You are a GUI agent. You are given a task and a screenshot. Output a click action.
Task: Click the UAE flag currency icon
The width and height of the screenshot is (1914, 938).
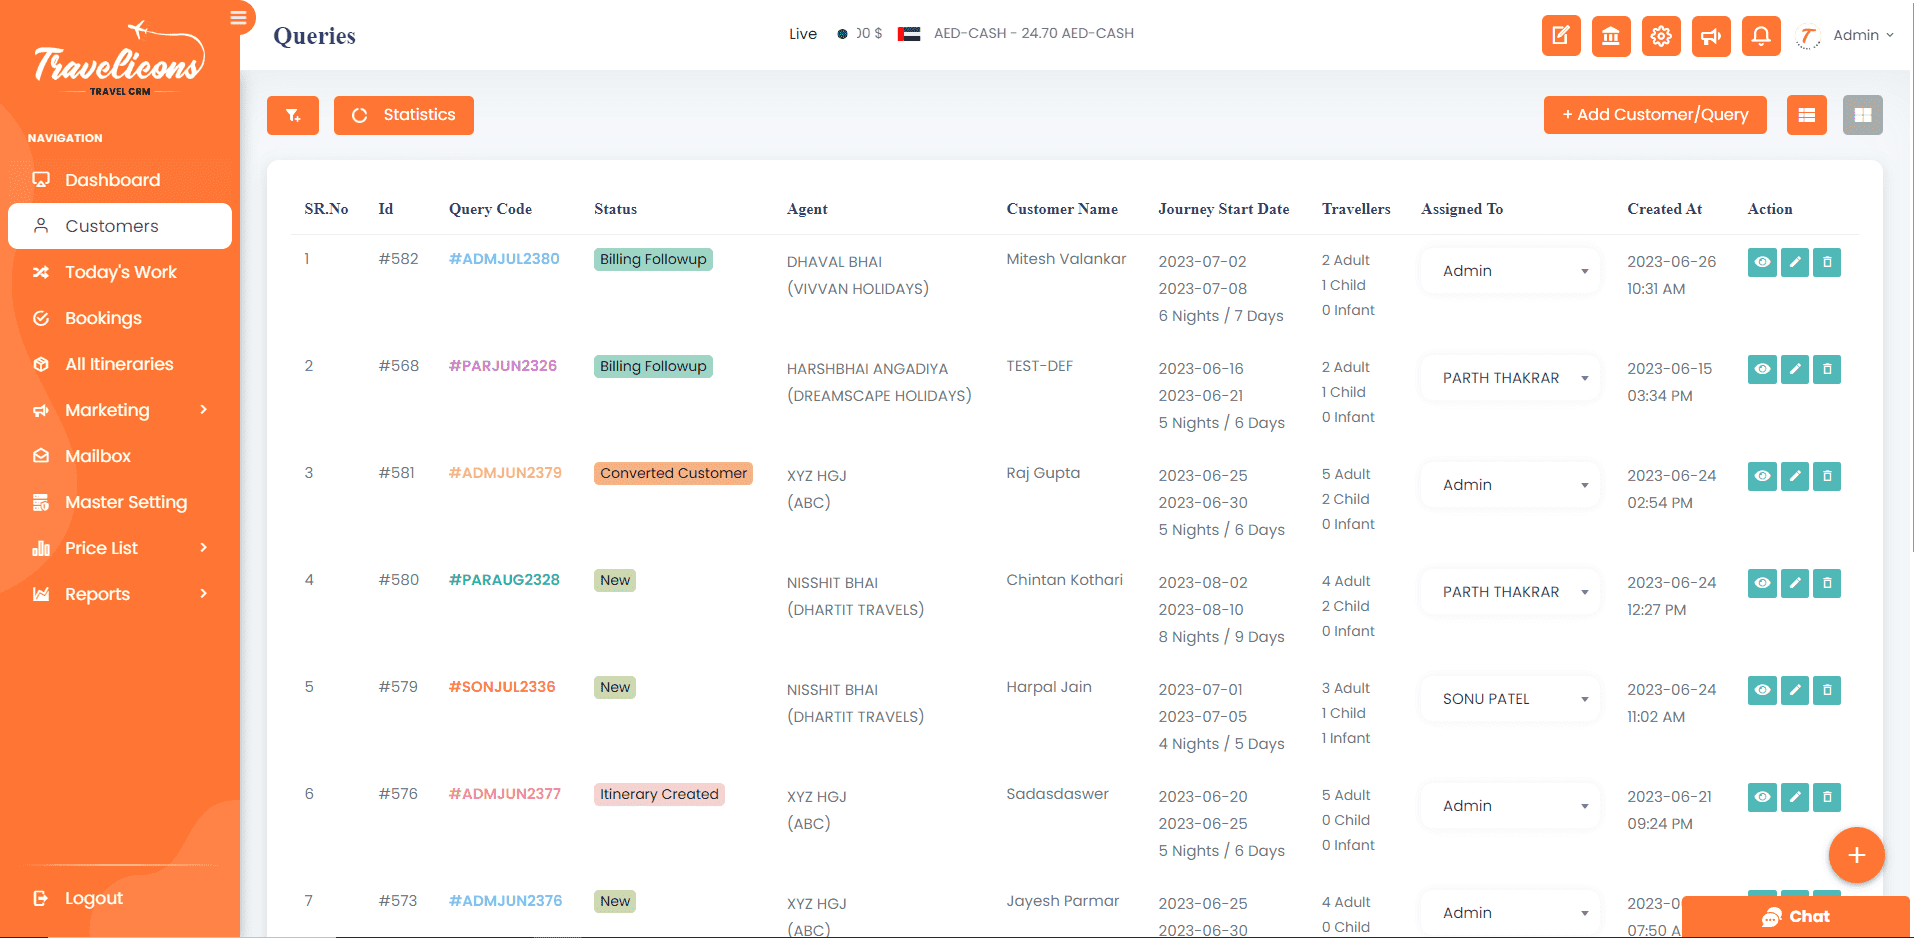tap(909, 34)
